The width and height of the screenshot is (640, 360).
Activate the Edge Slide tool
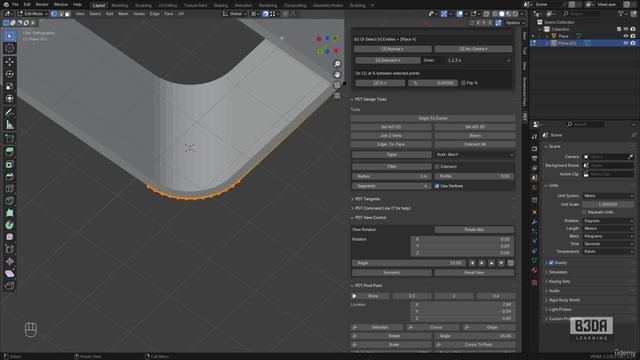pyautogui.click(x=10, y=249)
